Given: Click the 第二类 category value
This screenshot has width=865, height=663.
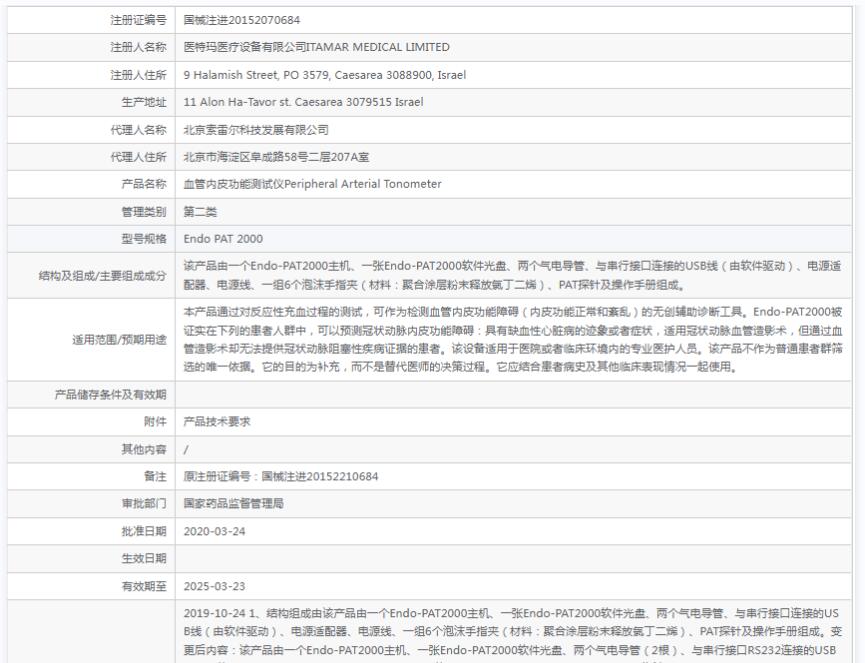Looking at the screenshot, I should 200,212.
